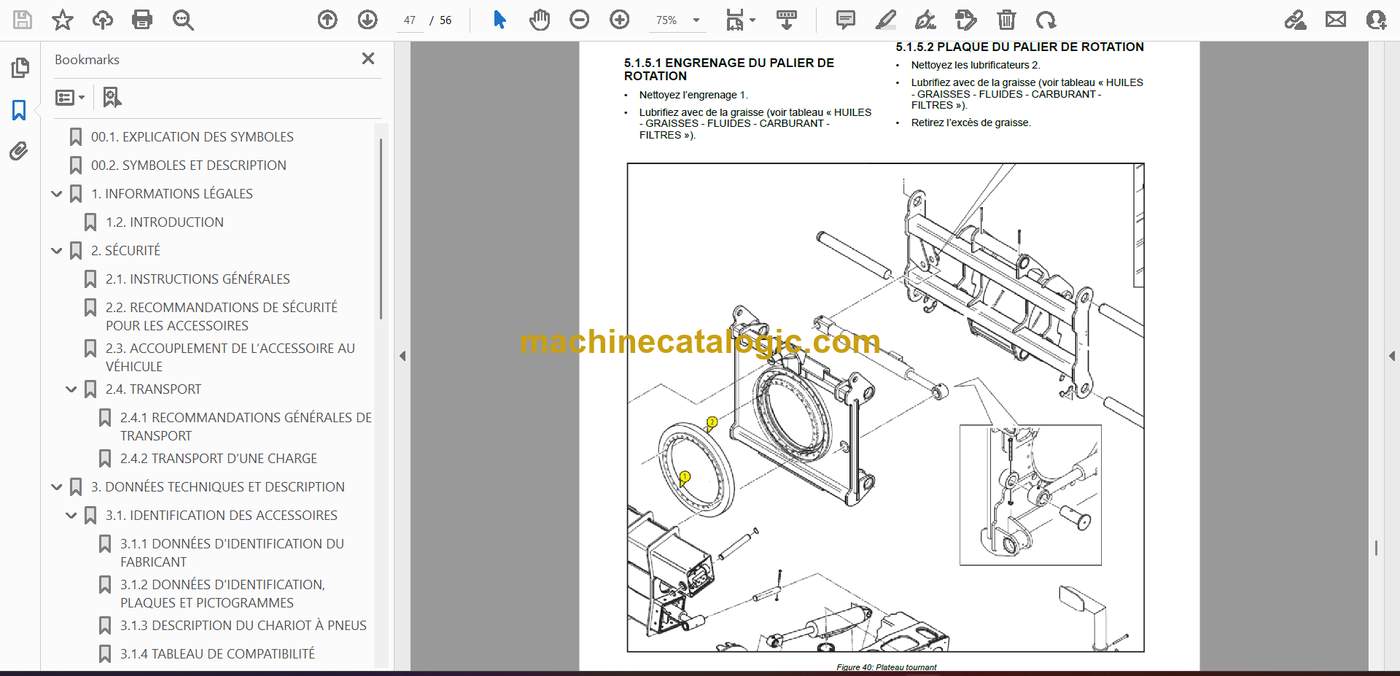The width and height of the screenshot is (1400, 676).
Task: Open the attachments paperclip panel
Action: [x=19, y=152]
